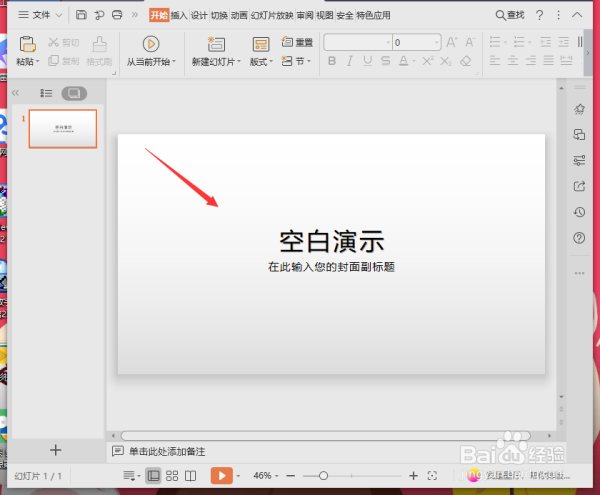
Task: Toggle Italic formatting
Action: coord(349,61)
